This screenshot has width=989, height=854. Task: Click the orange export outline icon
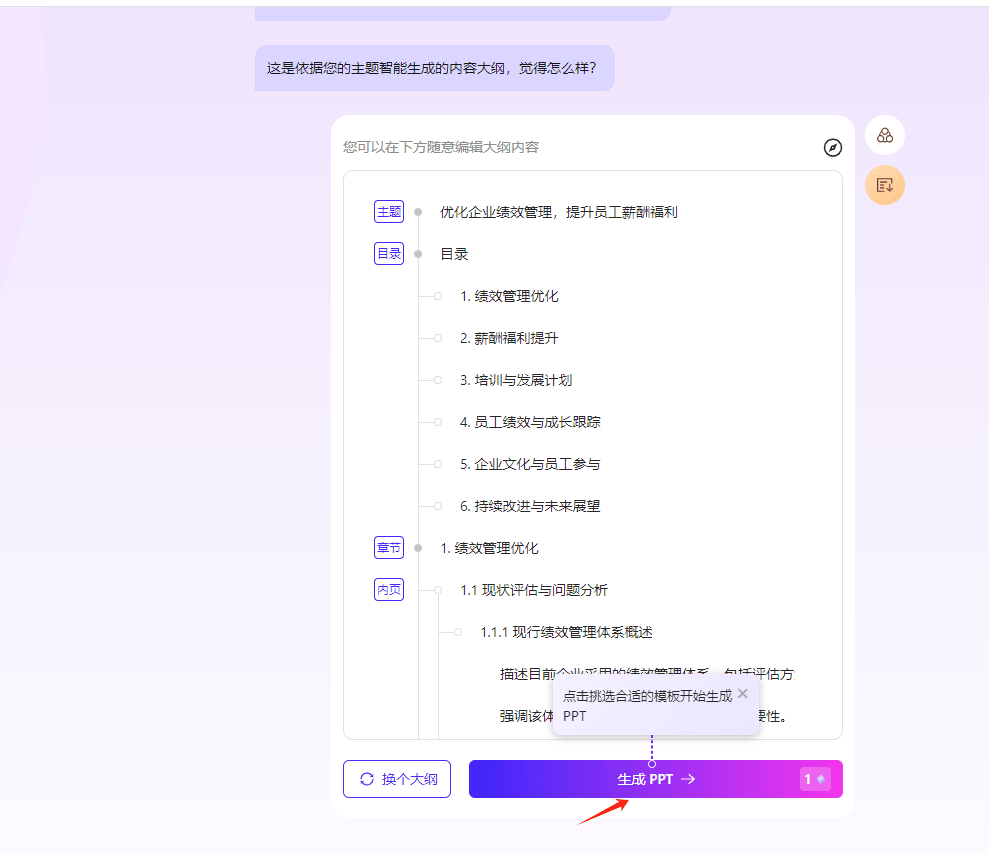884,185
